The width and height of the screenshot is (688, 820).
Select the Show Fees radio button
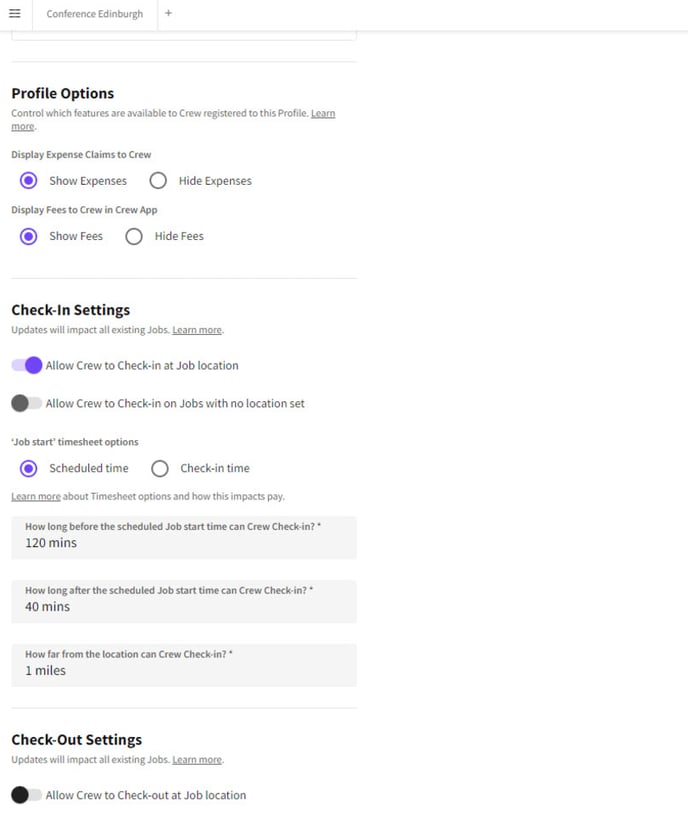[x=29, y=236]
